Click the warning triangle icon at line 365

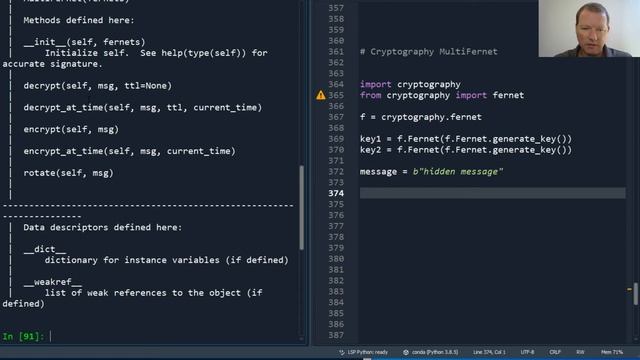(321, 95)
